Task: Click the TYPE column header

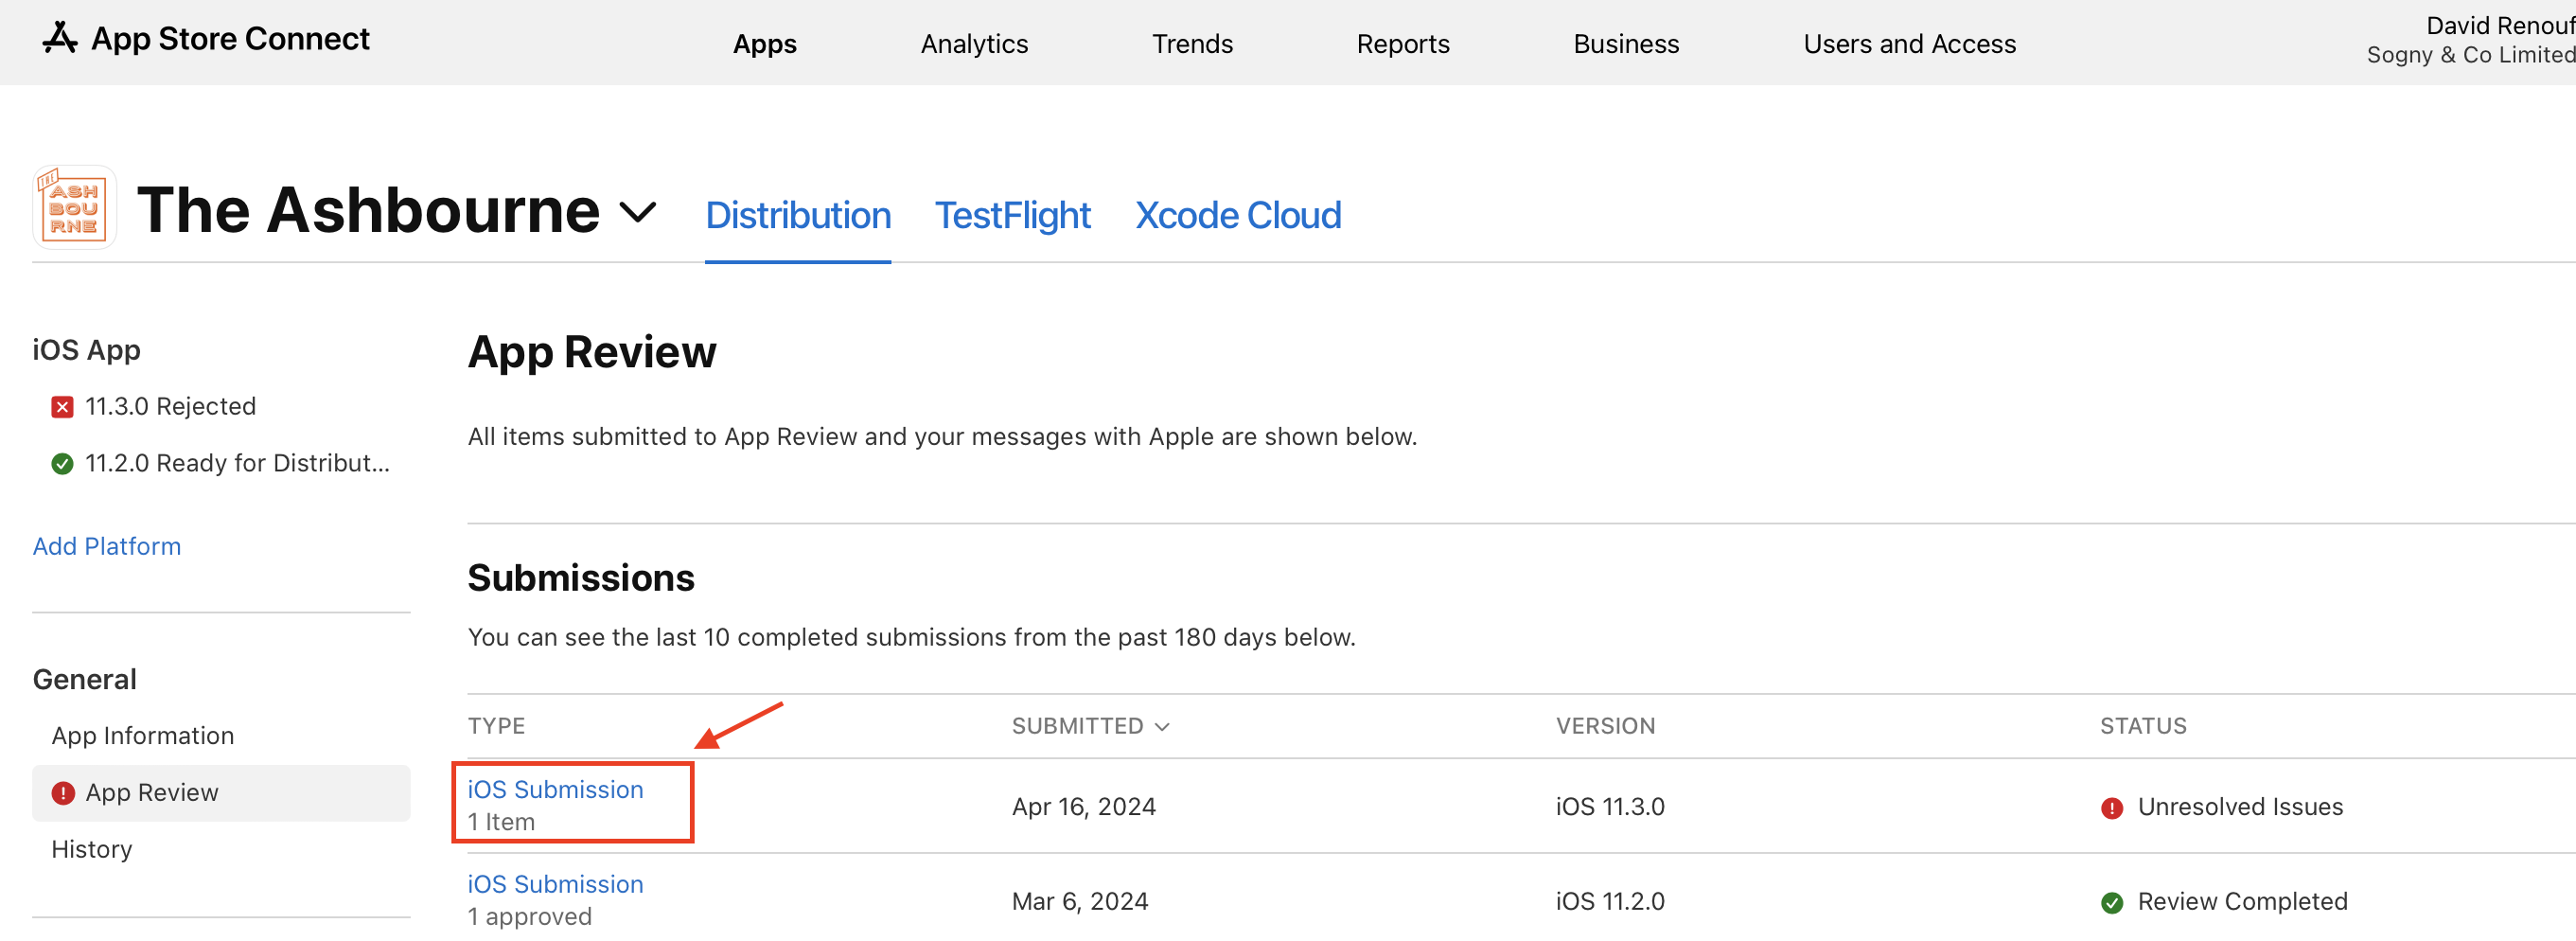Action: 496,726
